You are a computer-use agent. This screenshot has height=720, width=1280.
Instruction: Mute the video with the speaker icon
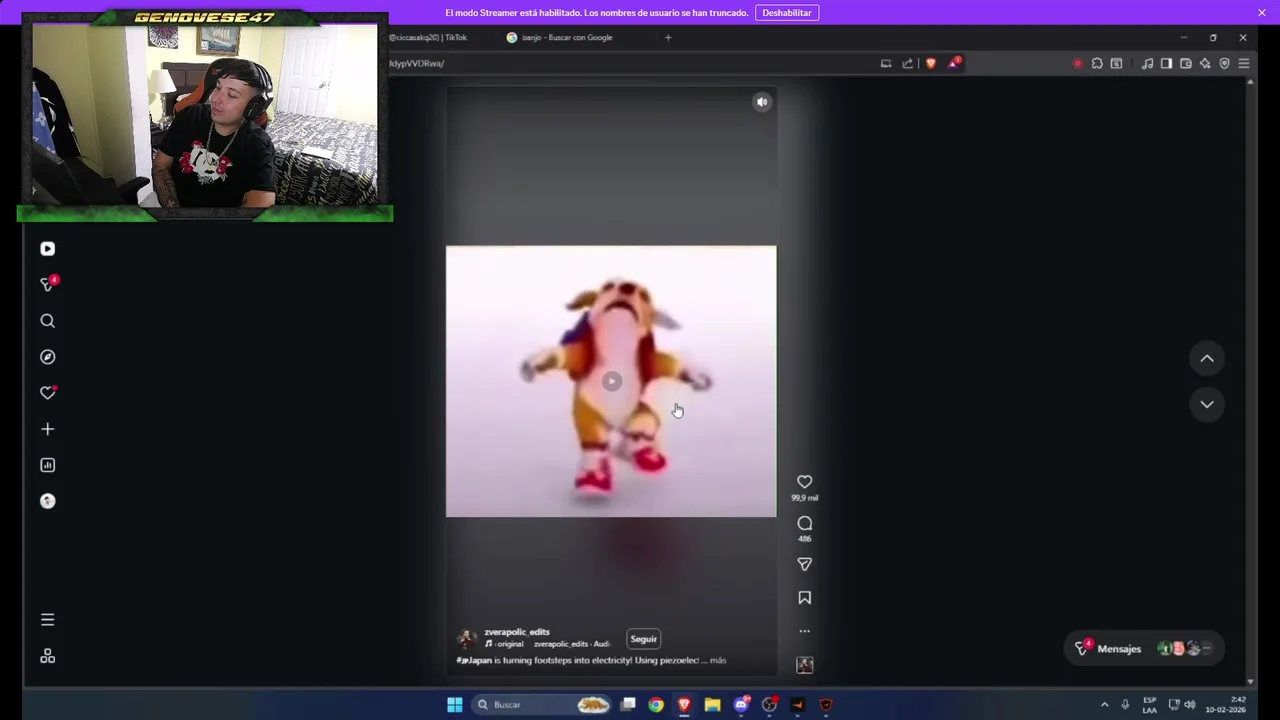click(x=762, y=102)
